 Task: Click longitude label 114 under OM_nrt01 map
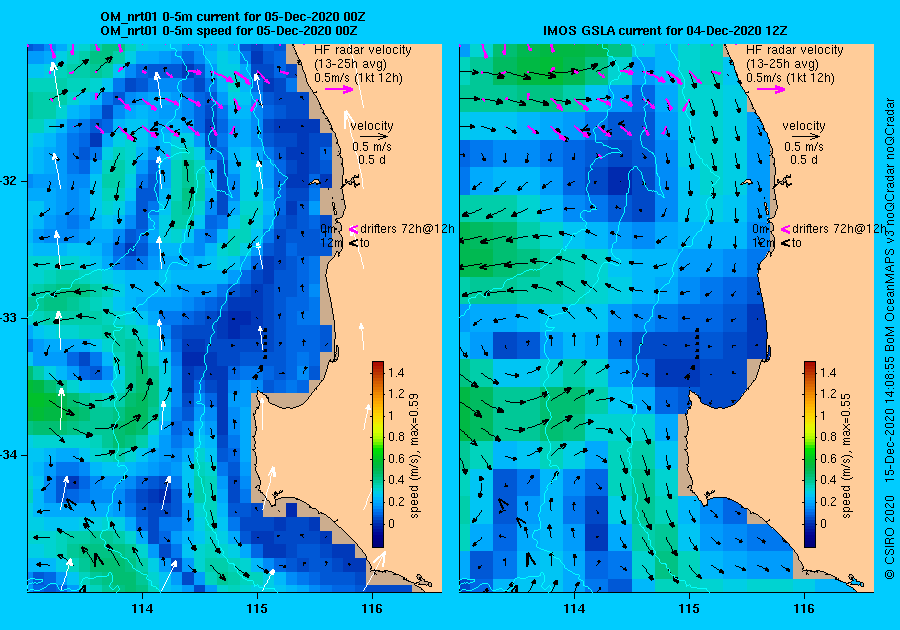click(x=142, y=609)
